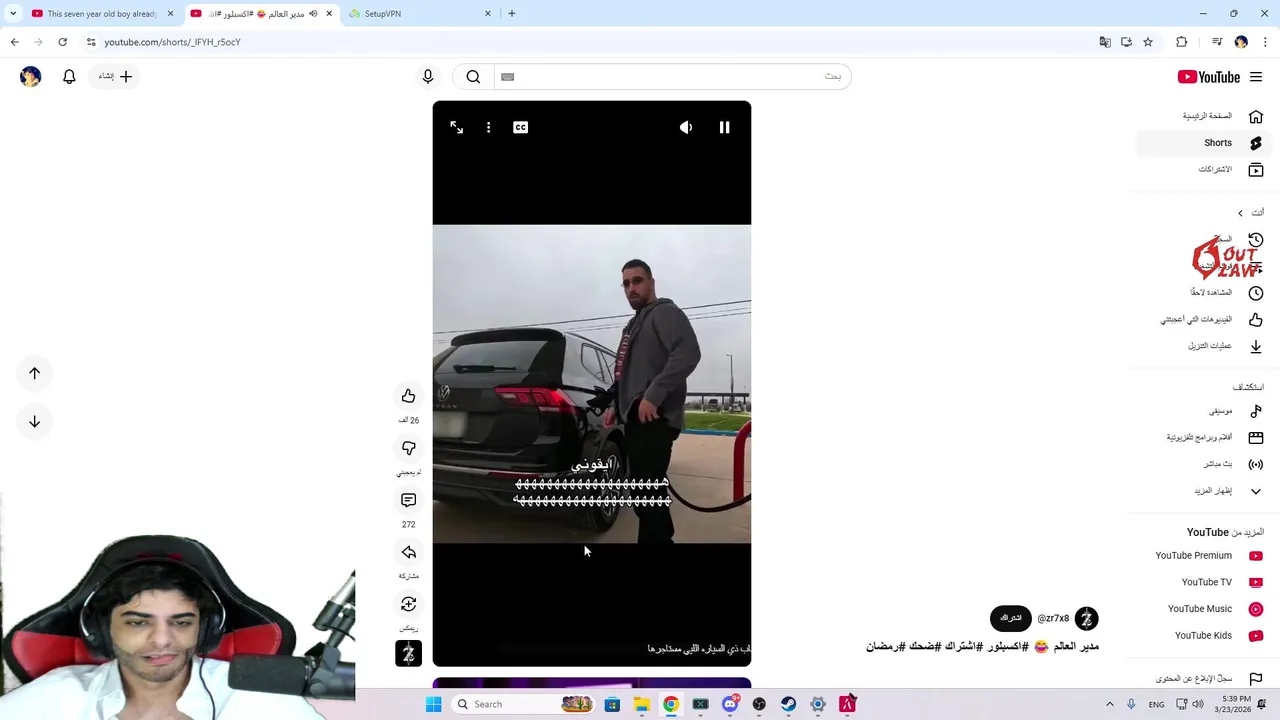Viewport: 1280px width, 720px height.
Task: Open the sound thumbnail under Remix
Action: point(408,653)
